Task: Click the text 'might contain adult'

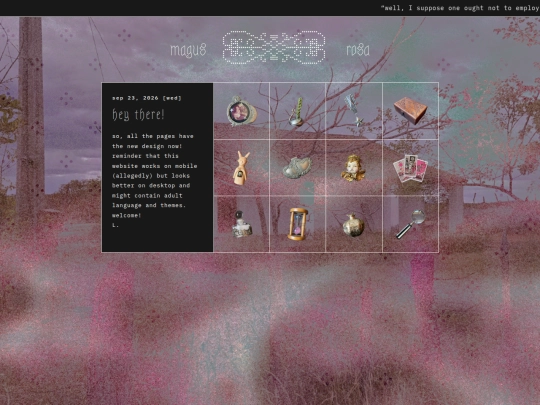Action: click(147, 196)
